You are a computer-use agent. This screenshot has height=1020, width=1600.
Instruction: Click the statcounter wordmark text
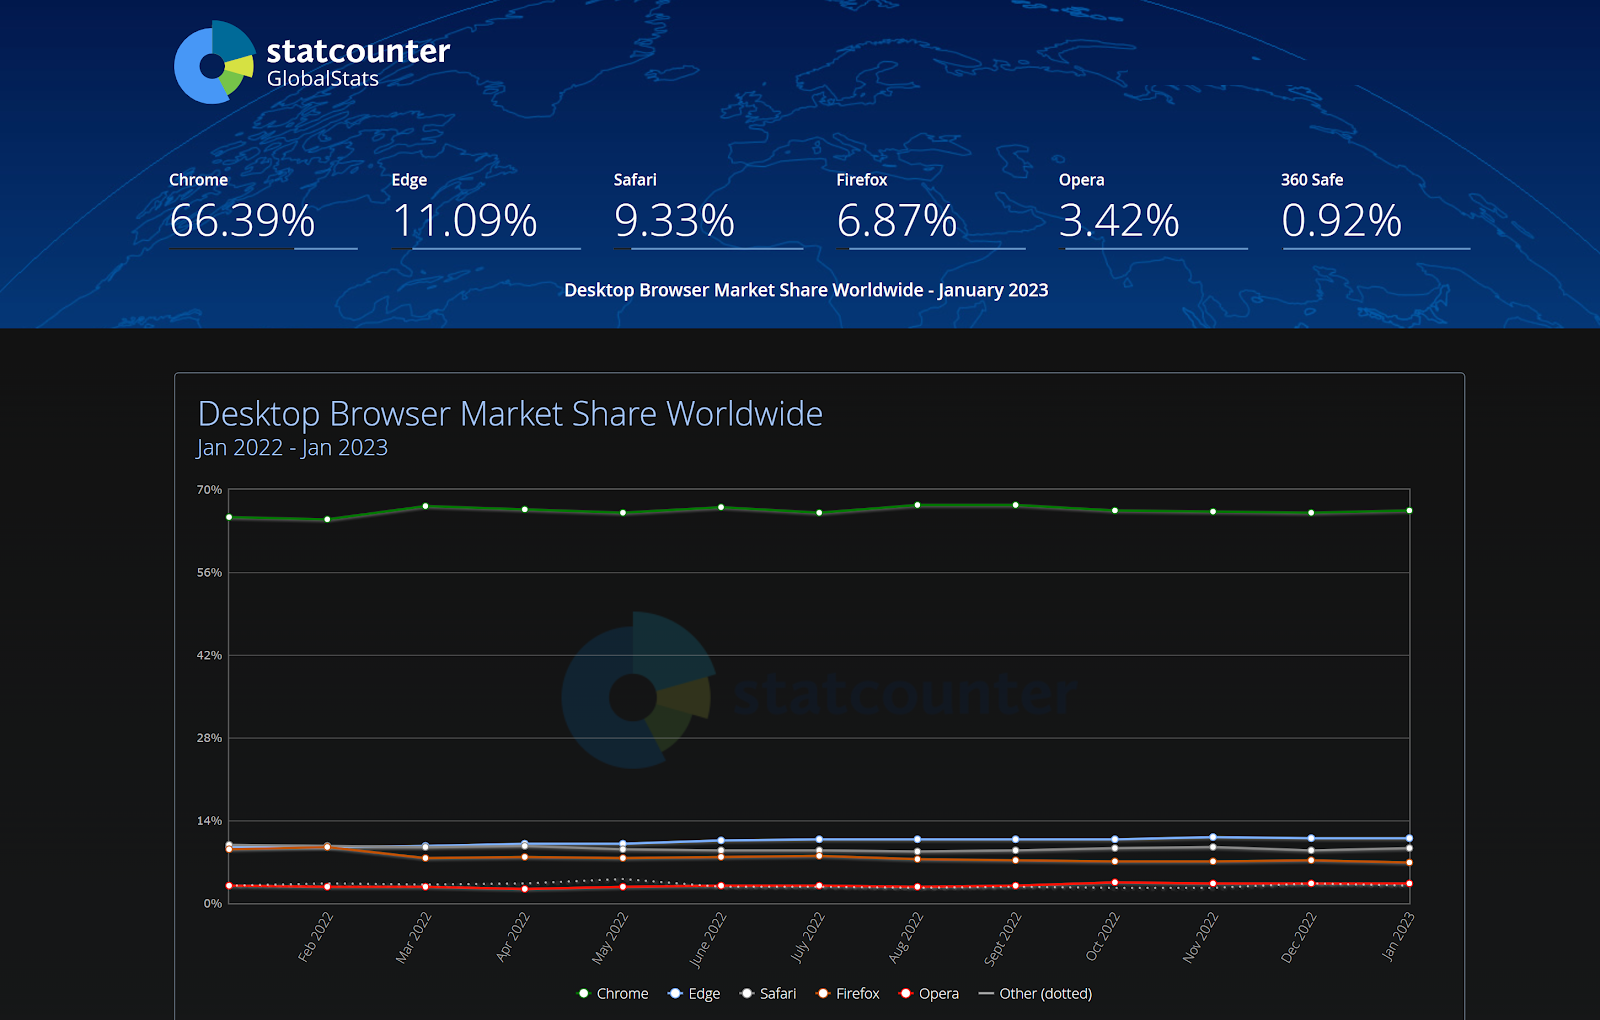click(358, 51)
